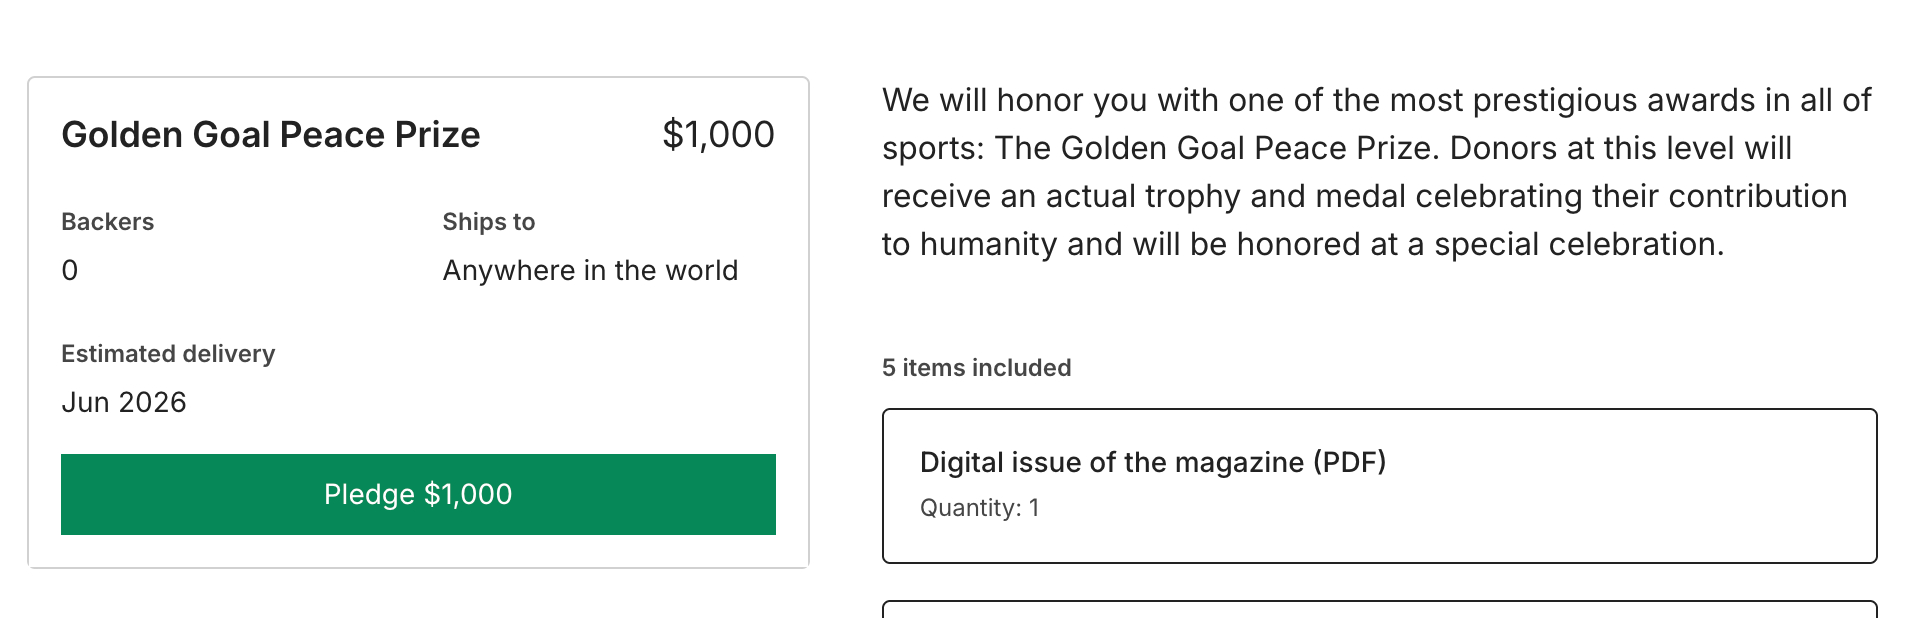The image size is (1924, 618).
Task: Click the description line starting with sports:
Action: point(1336,148)
